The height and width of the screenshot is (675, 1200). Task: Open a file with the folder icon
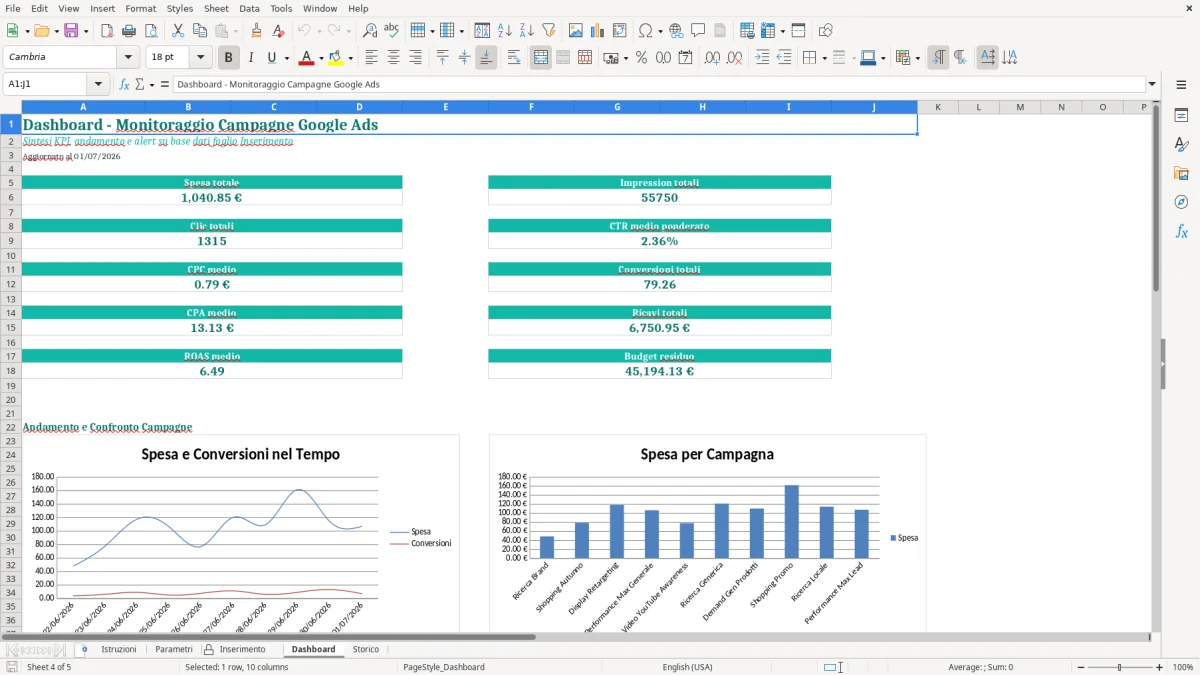pyautogui.click(x=41, y=31)
